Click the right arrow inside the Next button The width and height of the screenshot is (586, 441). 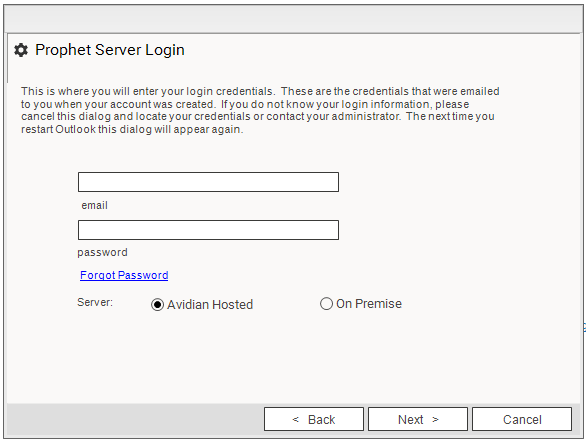click(x=435, y=419)
